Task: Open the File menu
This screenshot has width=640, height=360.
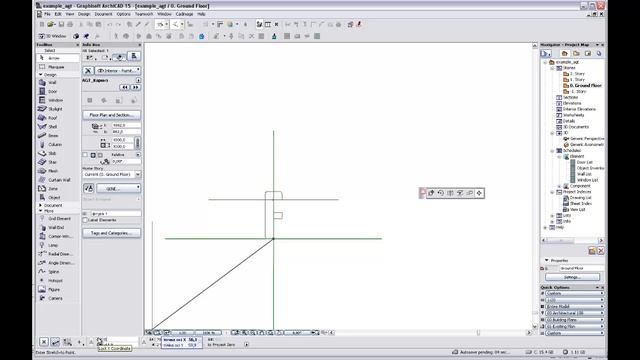Action: click(47, 14)
